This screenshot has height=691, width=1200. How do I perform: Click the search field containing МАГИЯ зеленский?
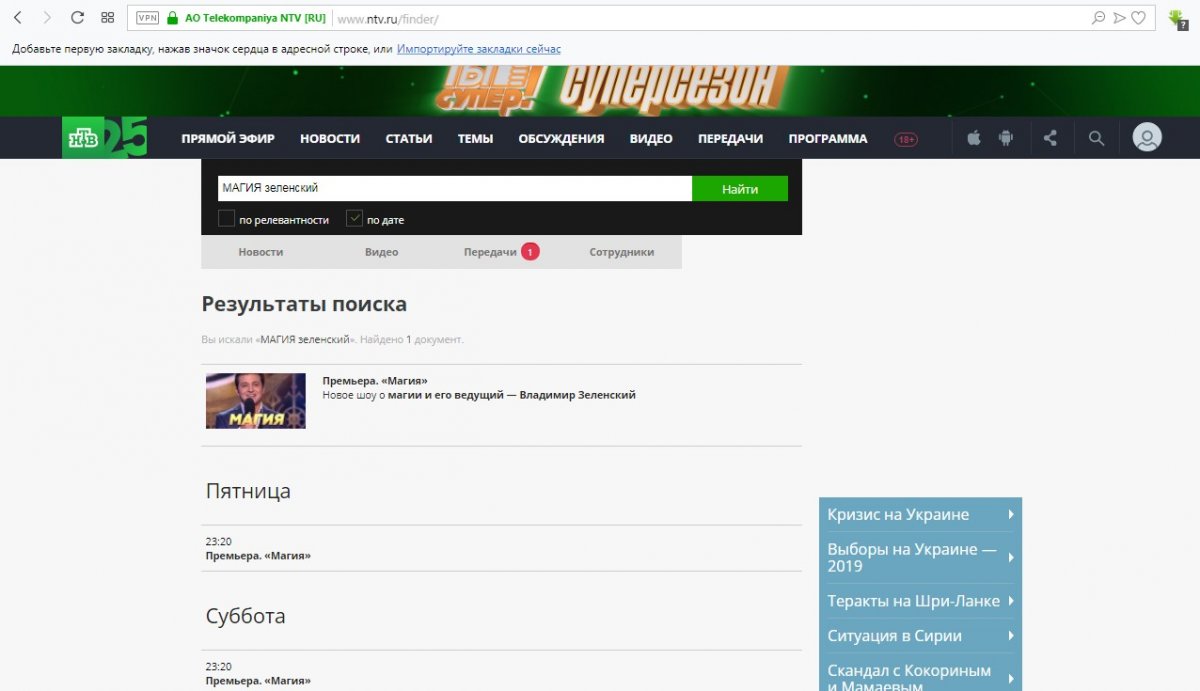click(x=455, y=188)
